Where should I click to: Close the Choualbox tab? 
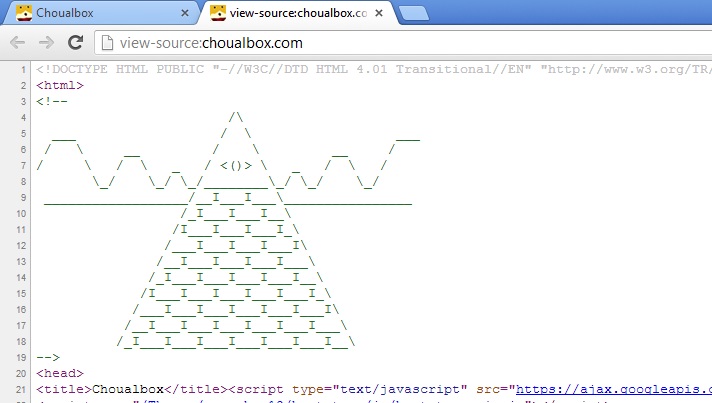(x=185, y=13)
